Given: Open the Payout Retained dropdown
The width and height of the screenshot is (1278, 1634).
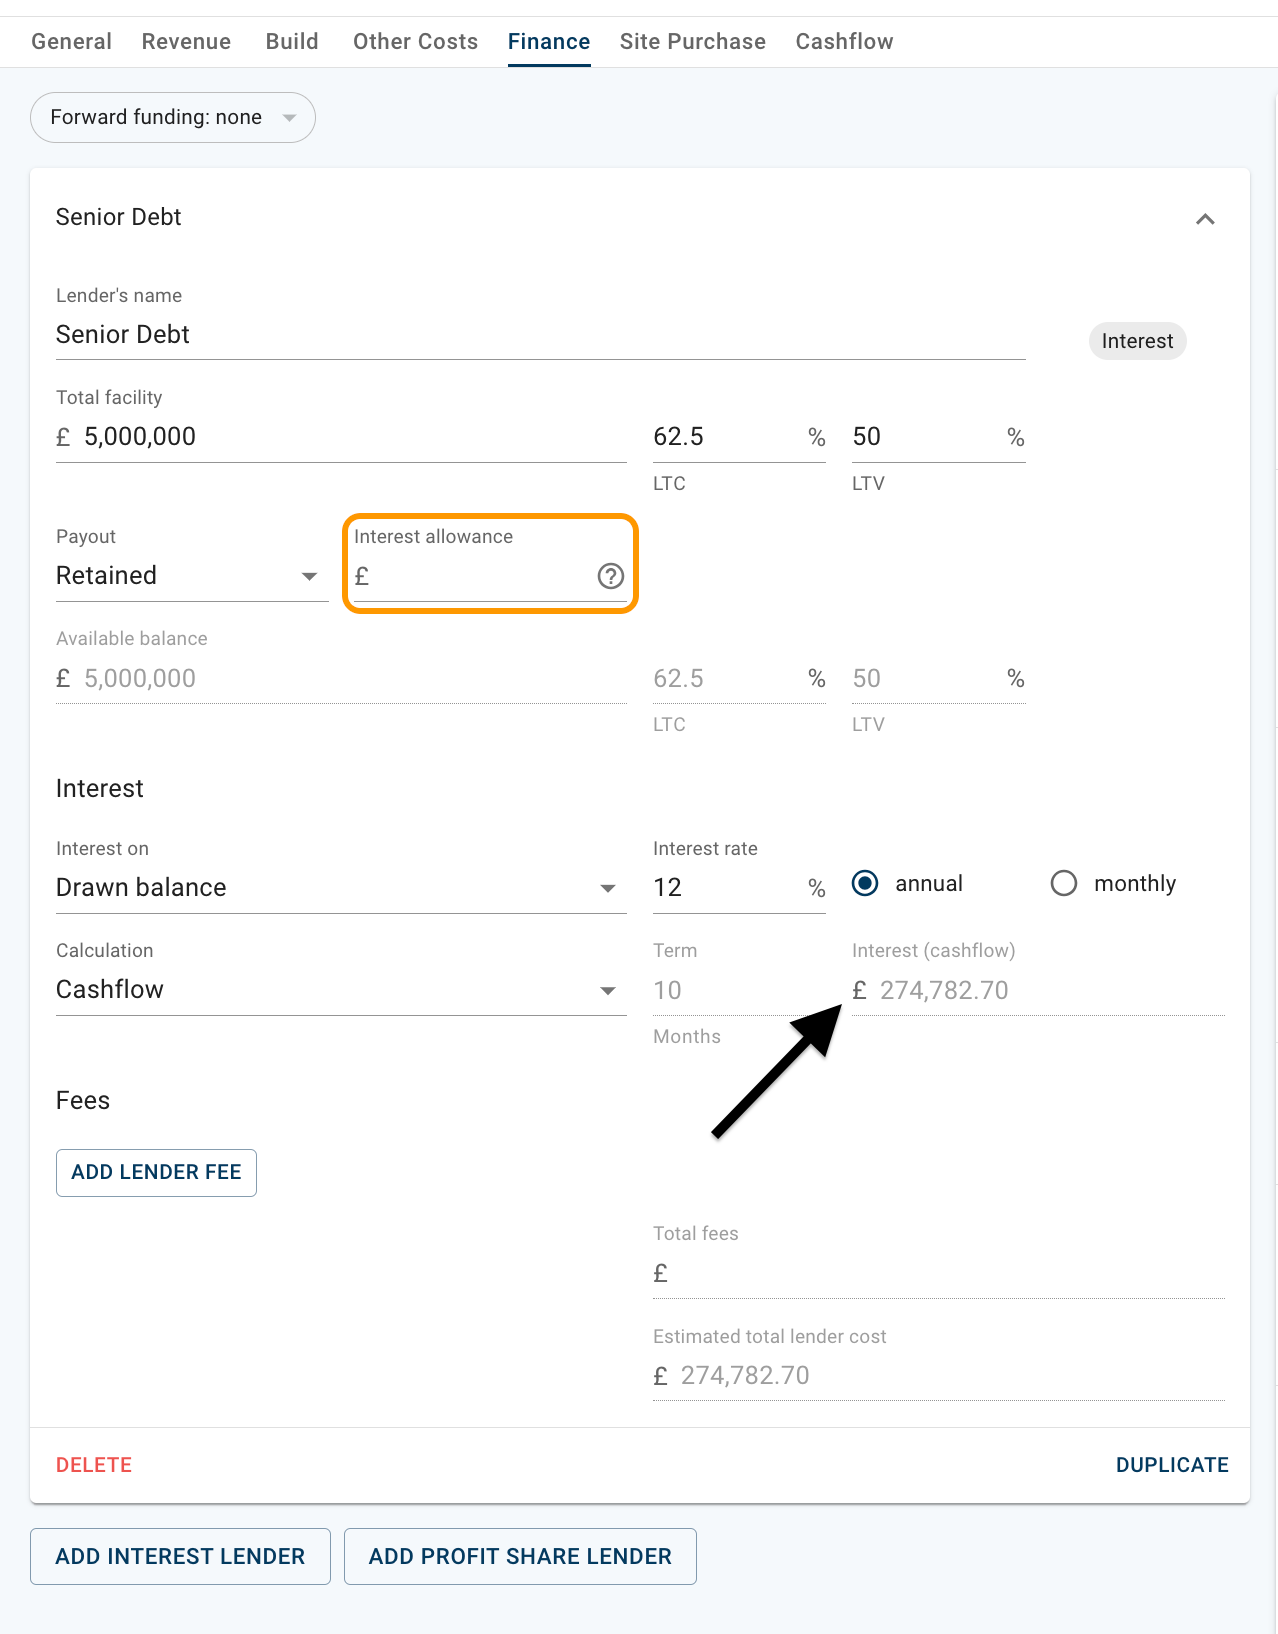Looking at the screenshot, I should (192, 576).
